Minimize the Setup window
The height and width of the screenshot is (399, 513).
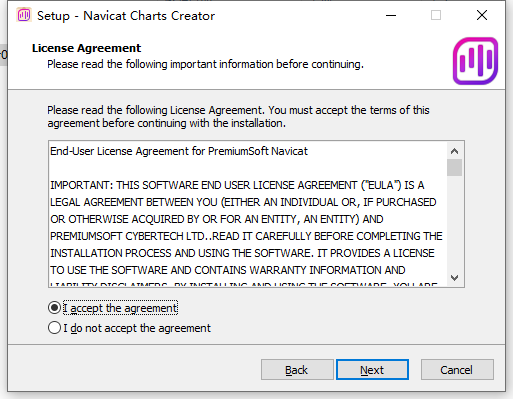391,15
